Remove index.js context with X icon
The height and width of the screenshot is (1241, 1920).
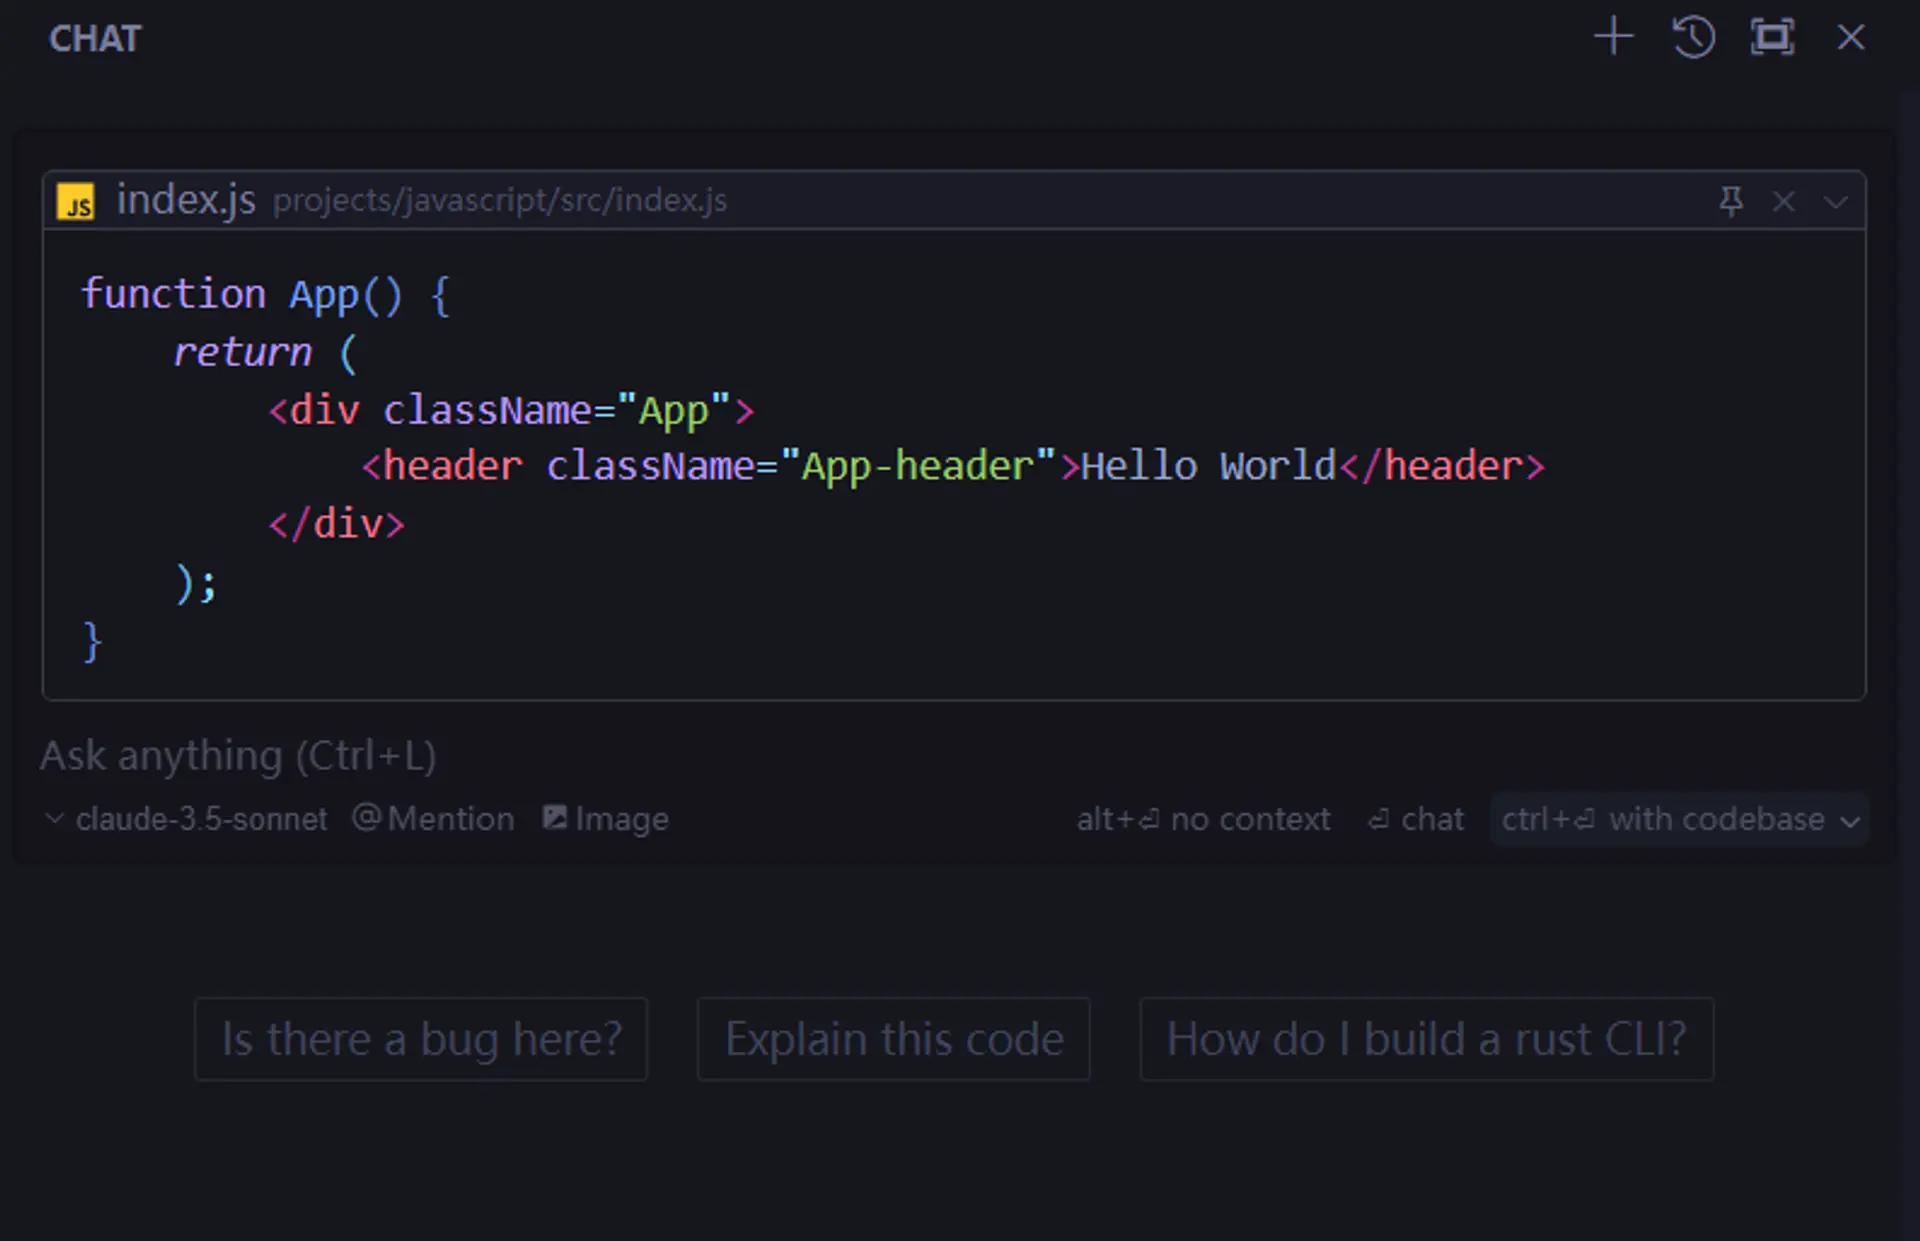pos(1783,201)
